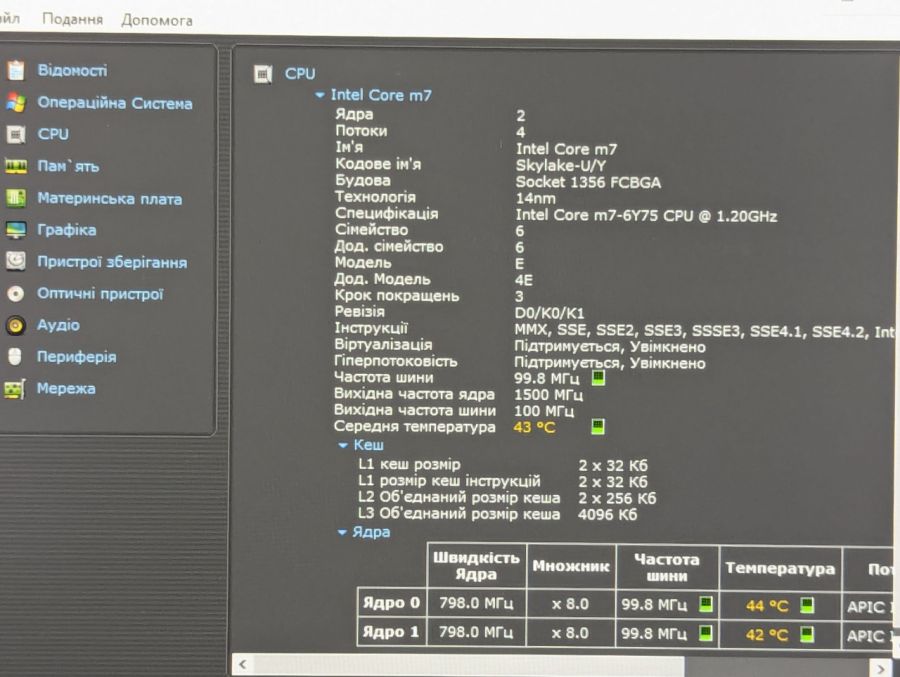
Task: Click the Периферія mouse icon
Action: coord(15,357)
